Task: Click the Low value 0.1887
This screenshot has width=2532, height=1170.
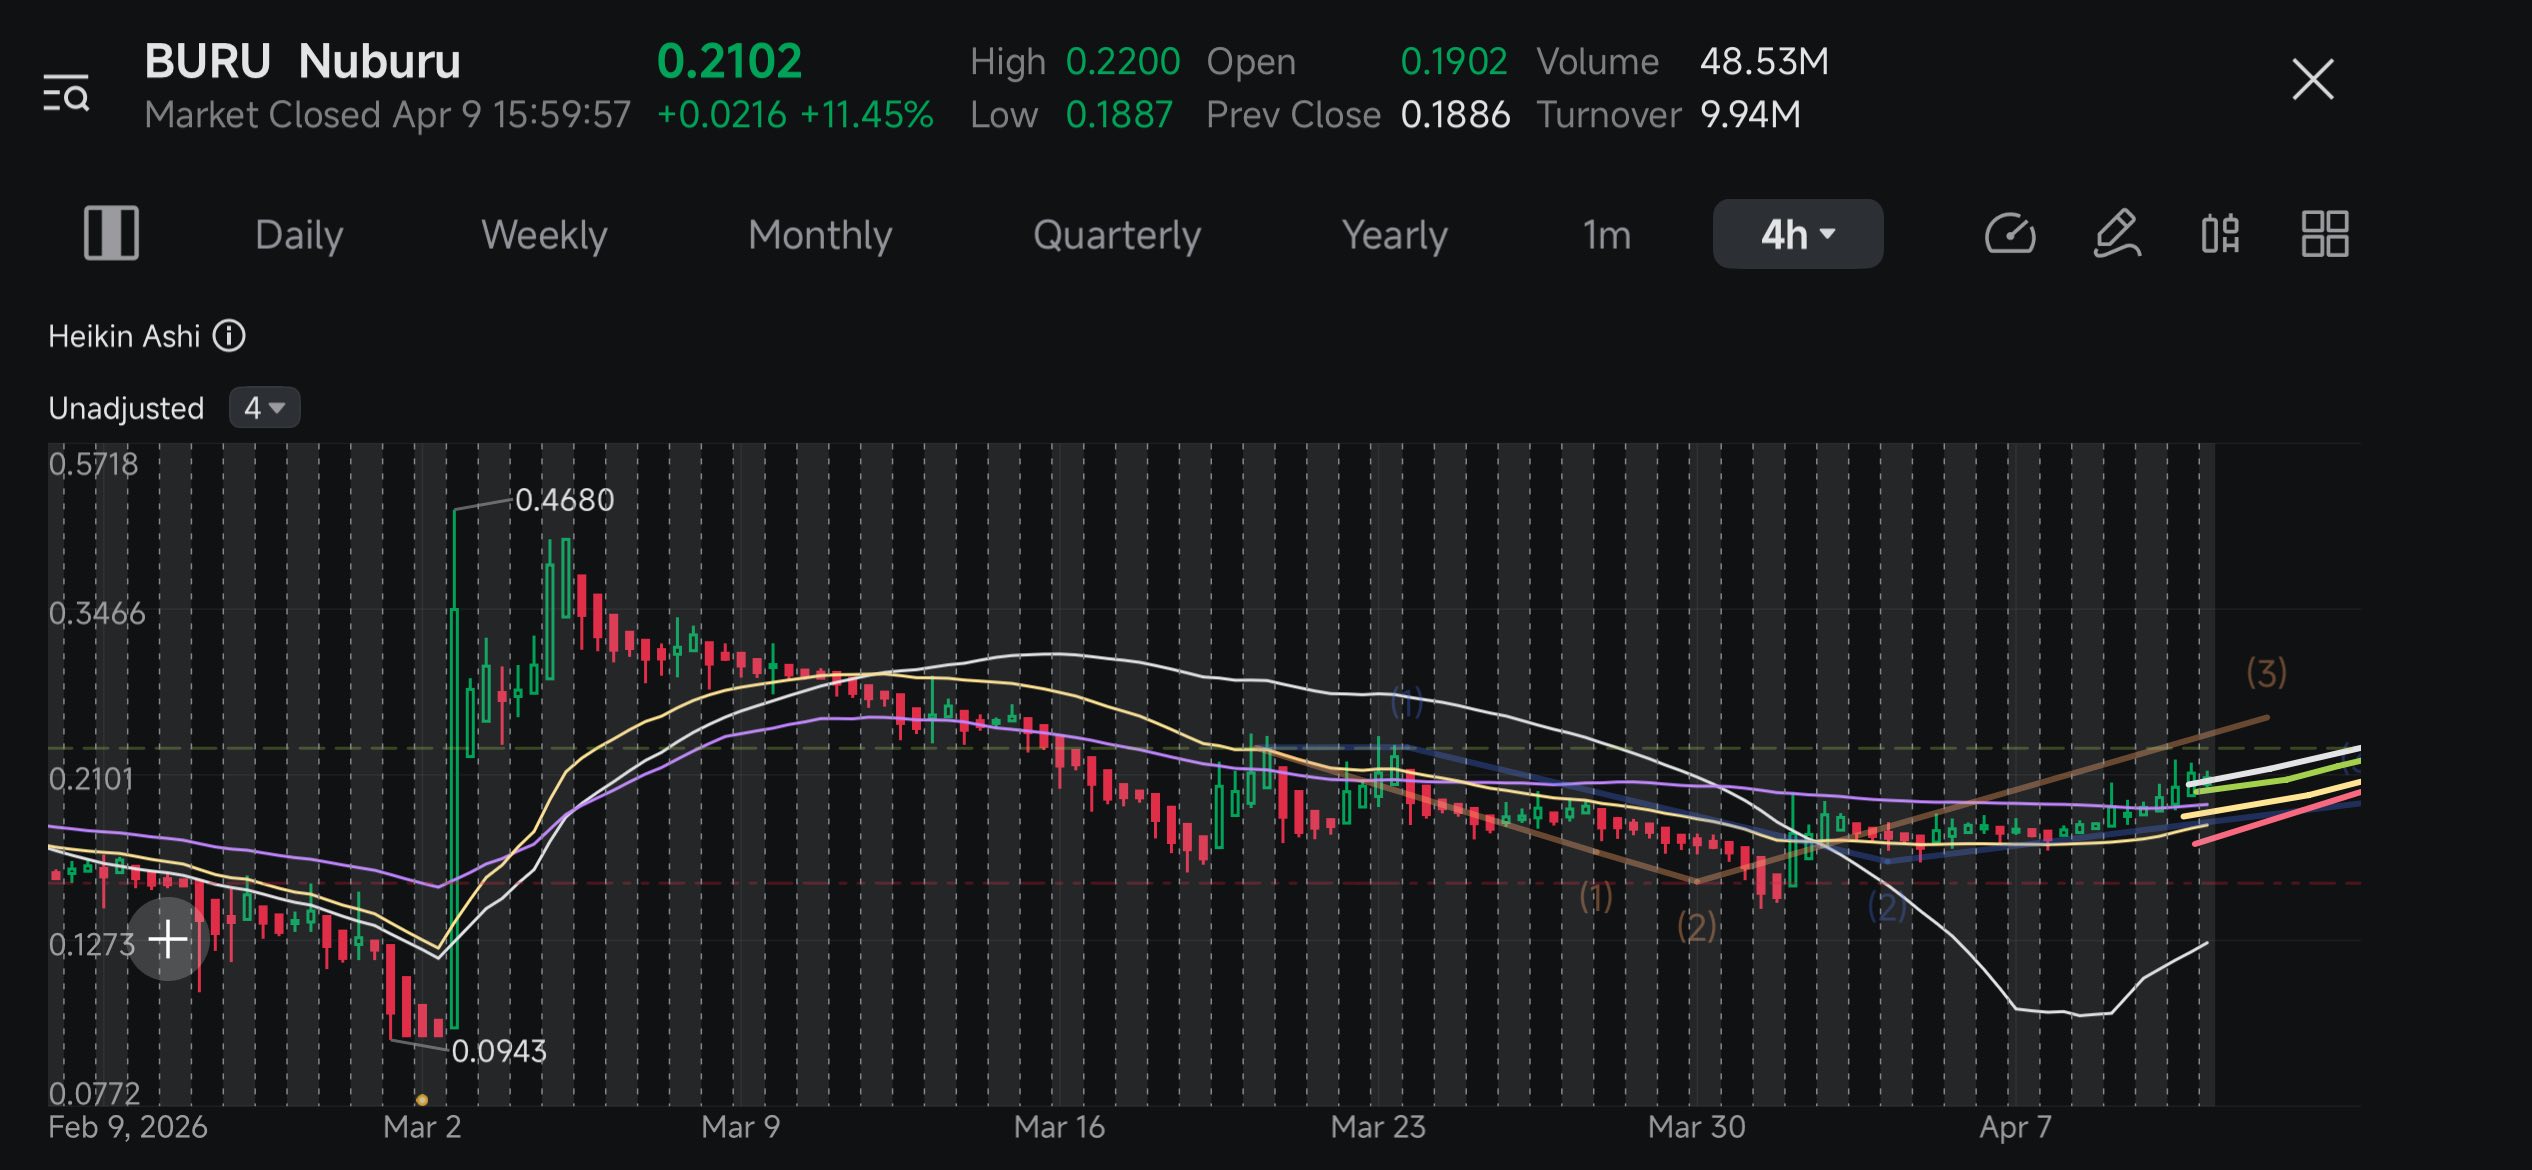Action: pos(1118,115)
